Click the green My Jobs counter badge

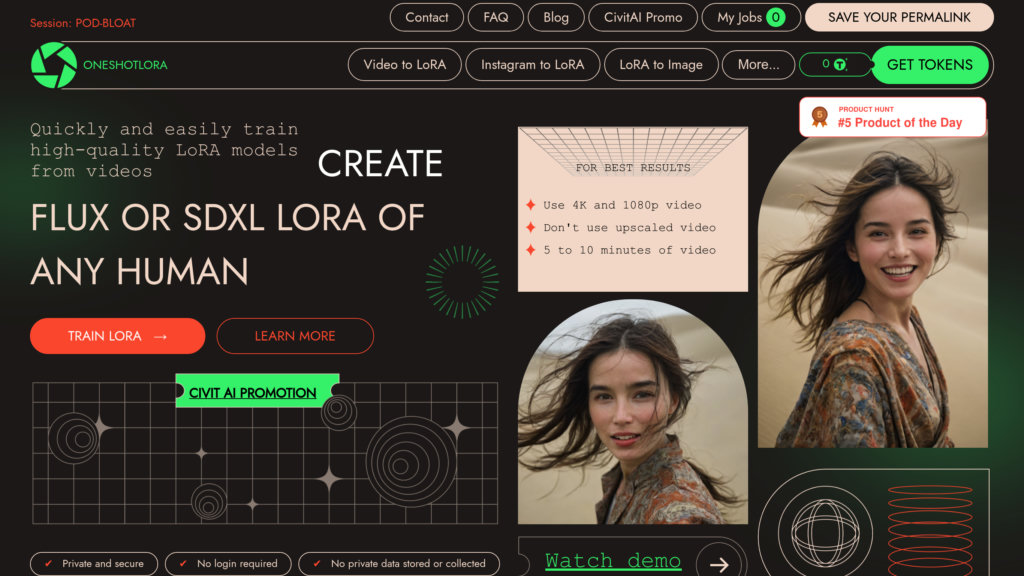(x=775, y=17)
